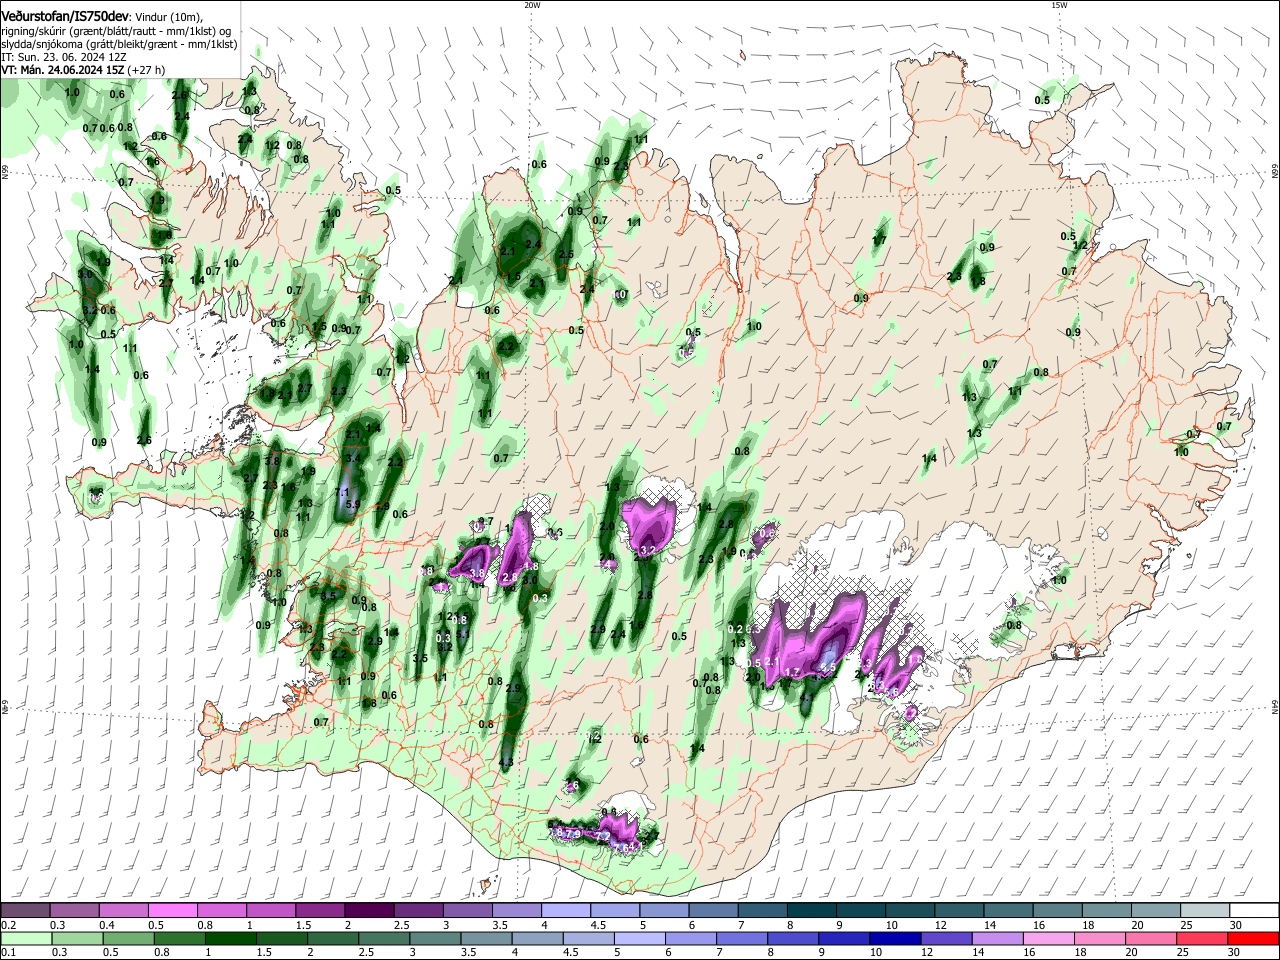1280x960 pixels.
Task: Select the darkest purple swatch labeled 2 in upper legend
Action: [369, 910]
